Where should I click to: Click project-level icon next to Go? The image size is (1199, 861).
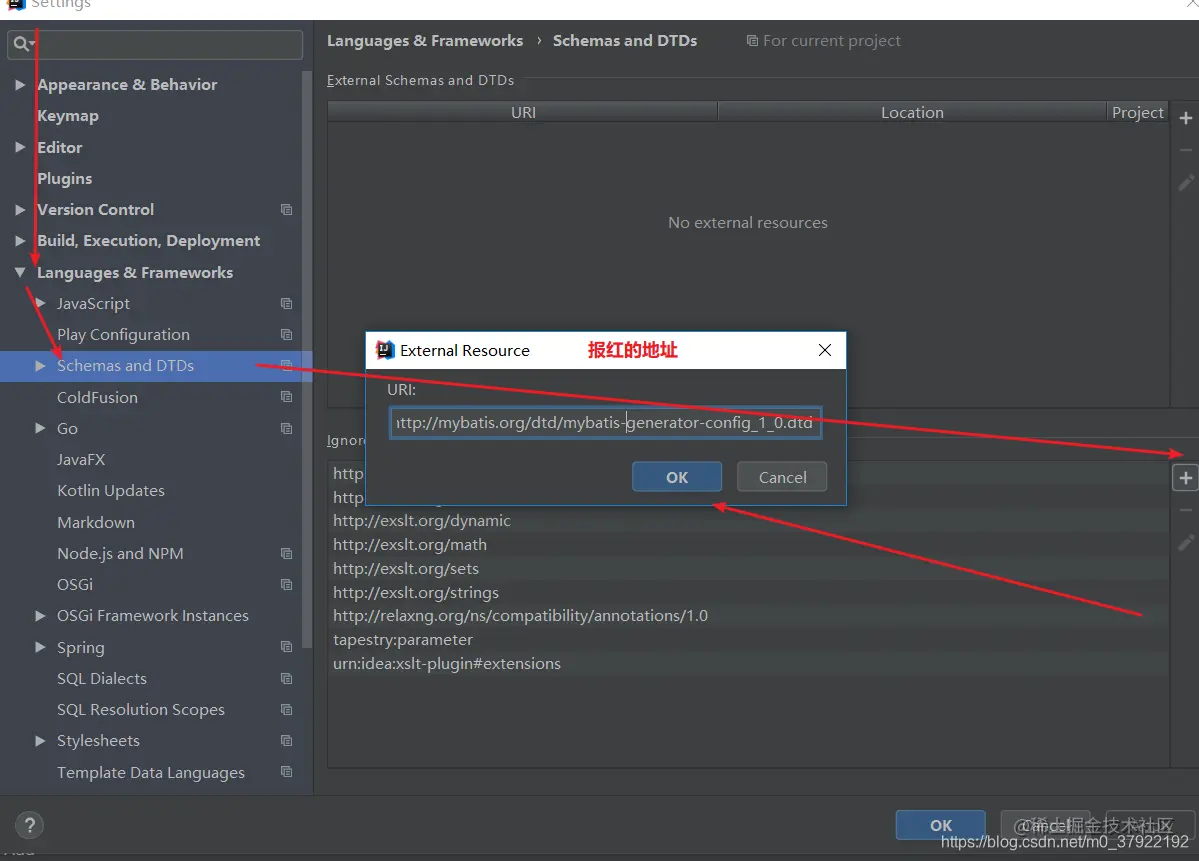[x=286, y=428]
